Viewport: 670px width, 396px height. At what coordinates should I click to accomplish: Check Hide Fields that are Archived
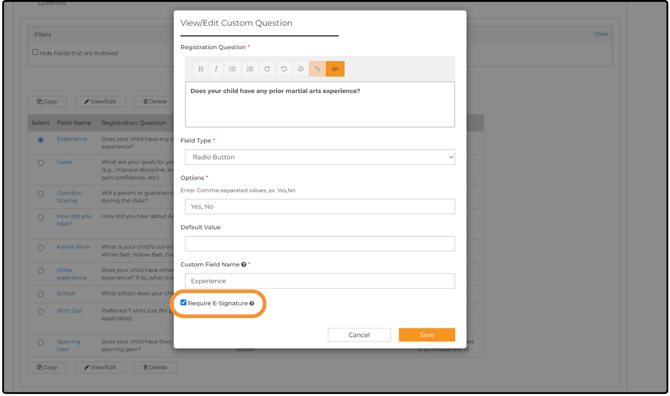click(x=35, y=52)
